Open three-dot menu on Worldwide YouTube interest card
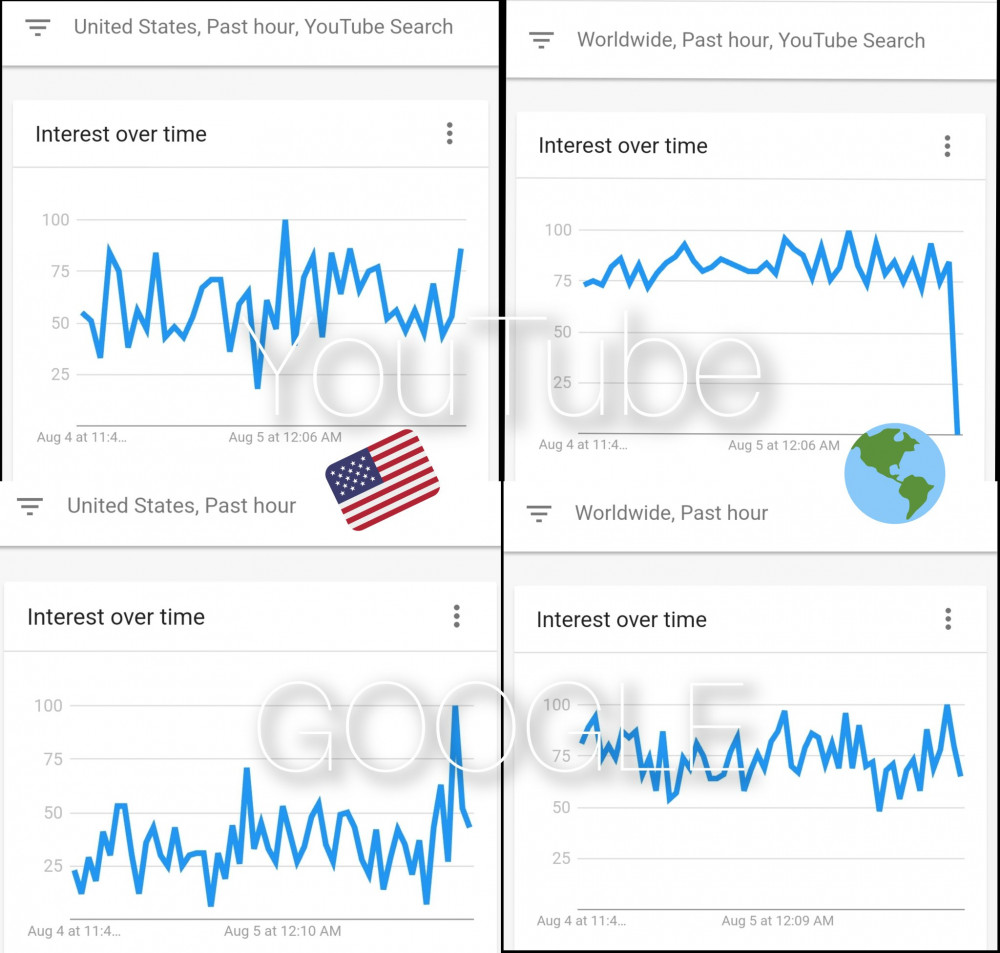 [947, 146]
